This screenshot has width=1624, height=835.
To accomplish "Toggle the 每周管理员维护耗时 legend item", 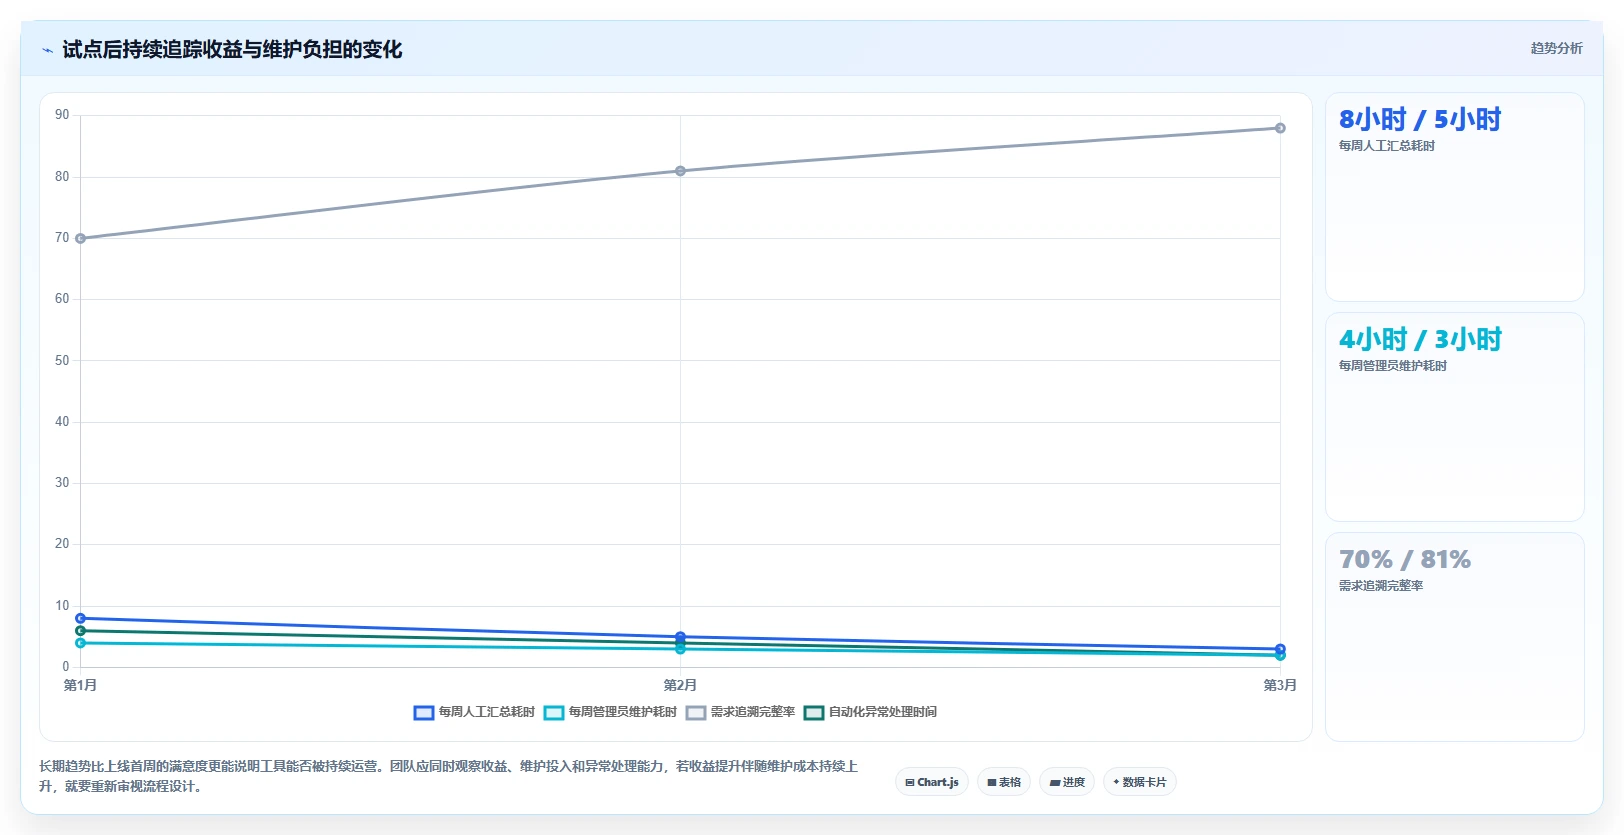I will click(x=610, y=712).
